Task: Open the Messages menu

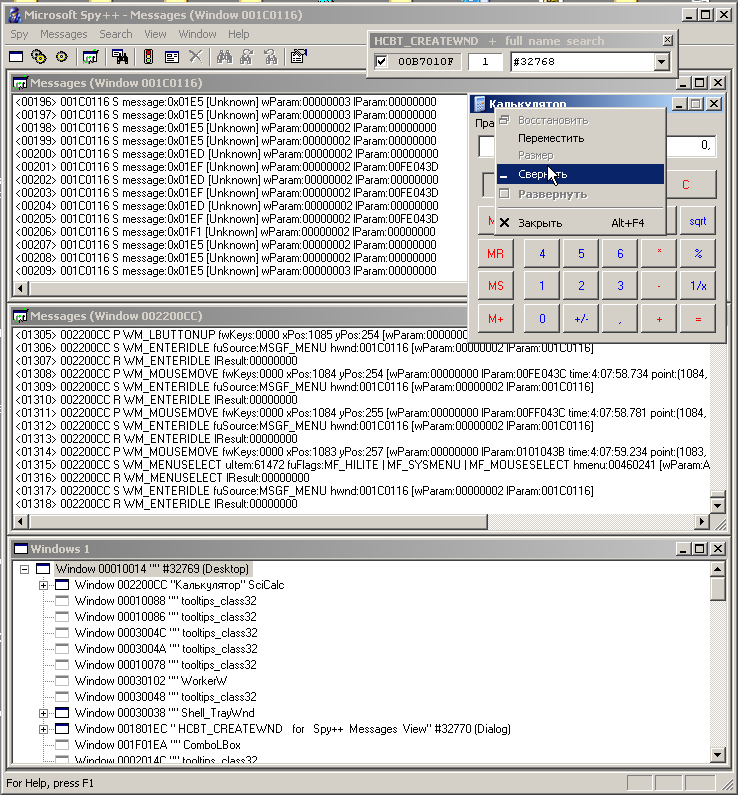Action: coord(63,34)
